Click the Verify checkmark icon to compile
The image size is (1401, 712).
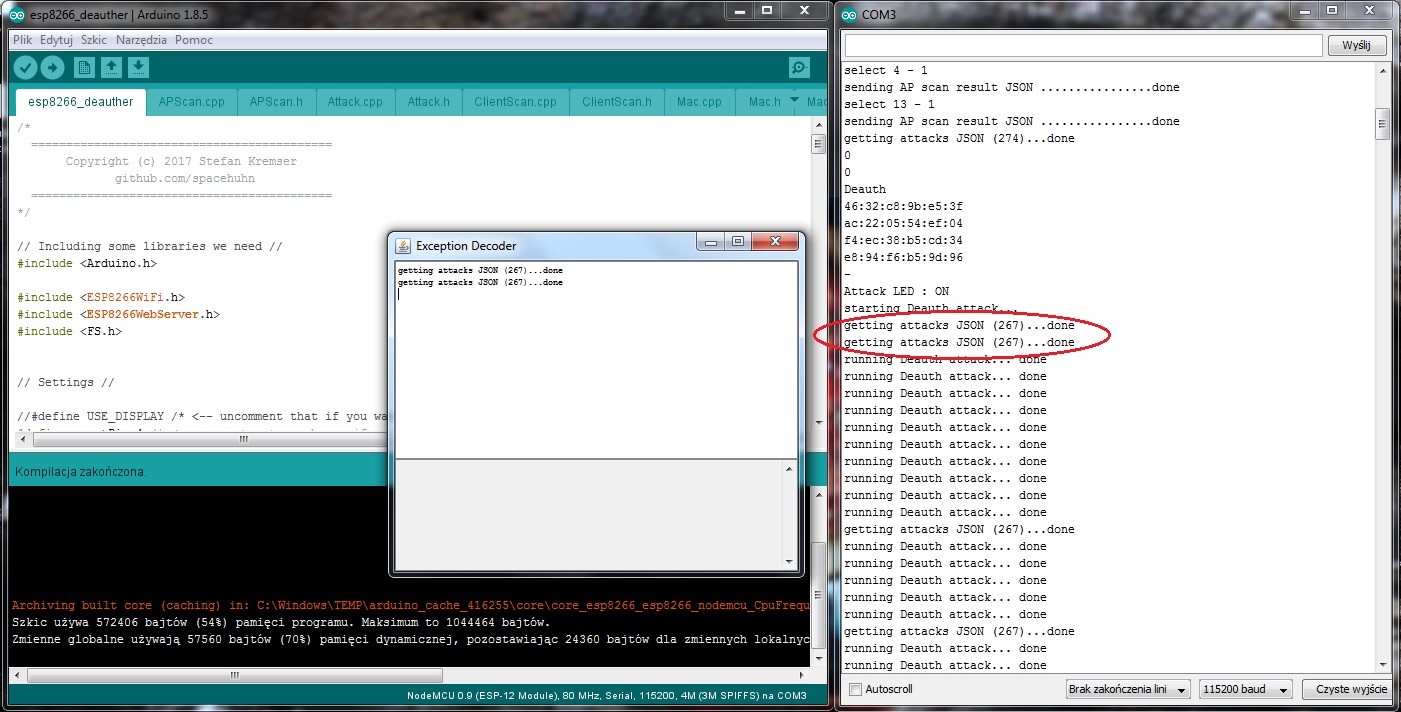[25, 67]
